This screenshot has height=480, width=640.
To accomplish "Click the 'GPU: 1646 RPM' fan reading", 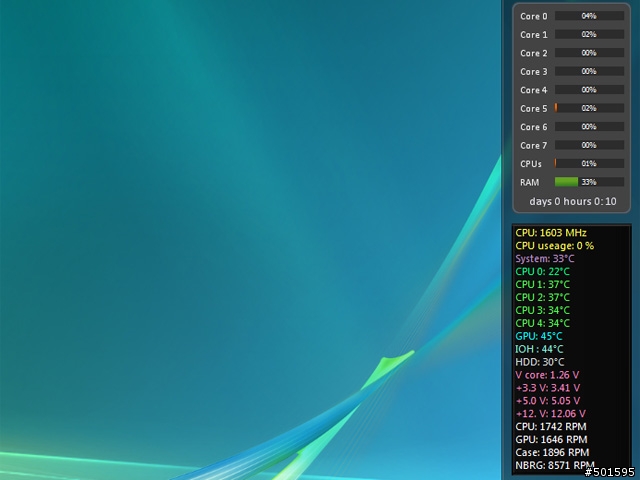I will point(551,440).
